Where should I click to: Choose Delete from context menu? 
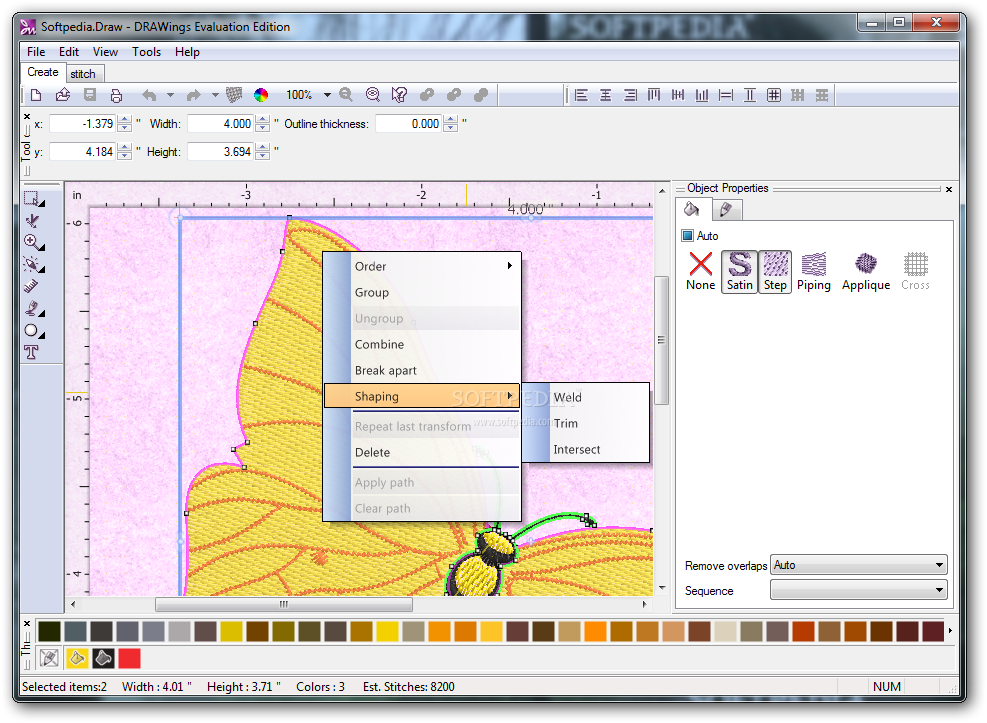422,452
